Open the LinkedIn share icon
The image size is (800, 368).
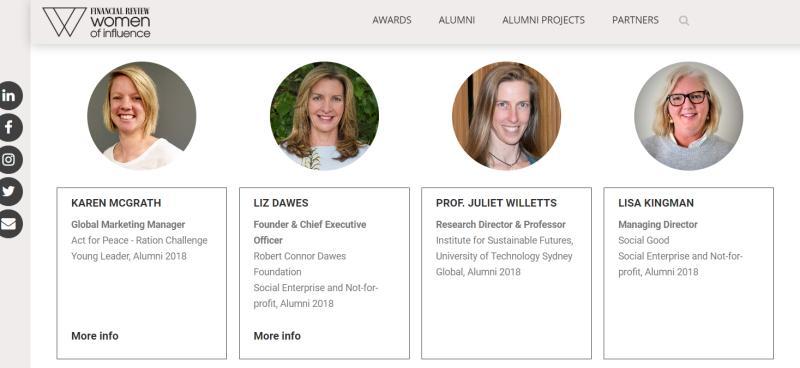pos(9,95)
